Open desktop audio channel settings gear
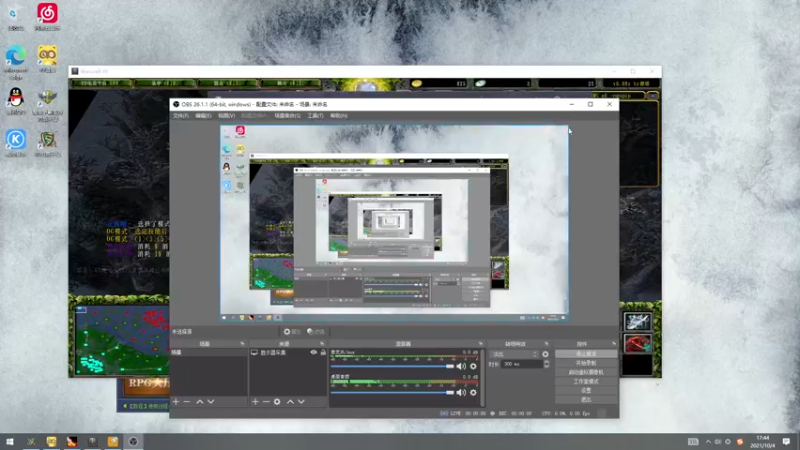 (x=473, y=392)
